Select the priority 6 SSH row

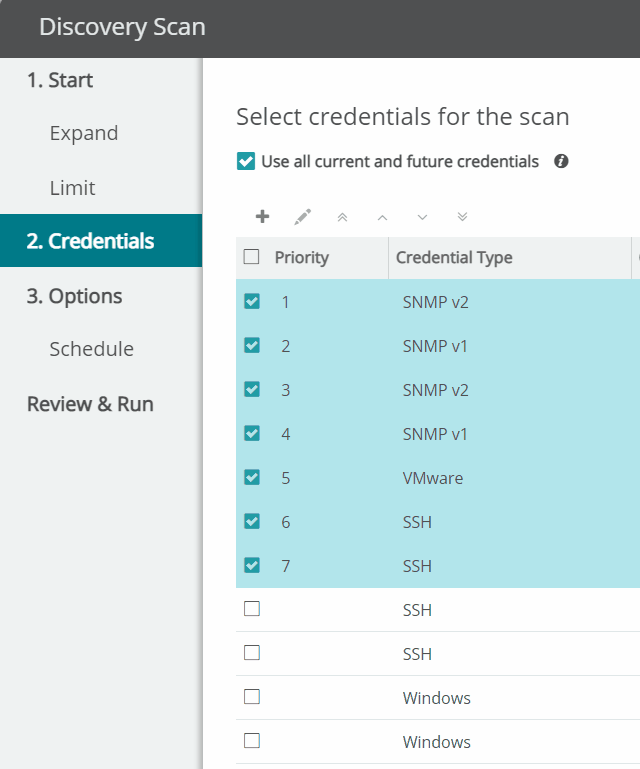coord(438,522)
